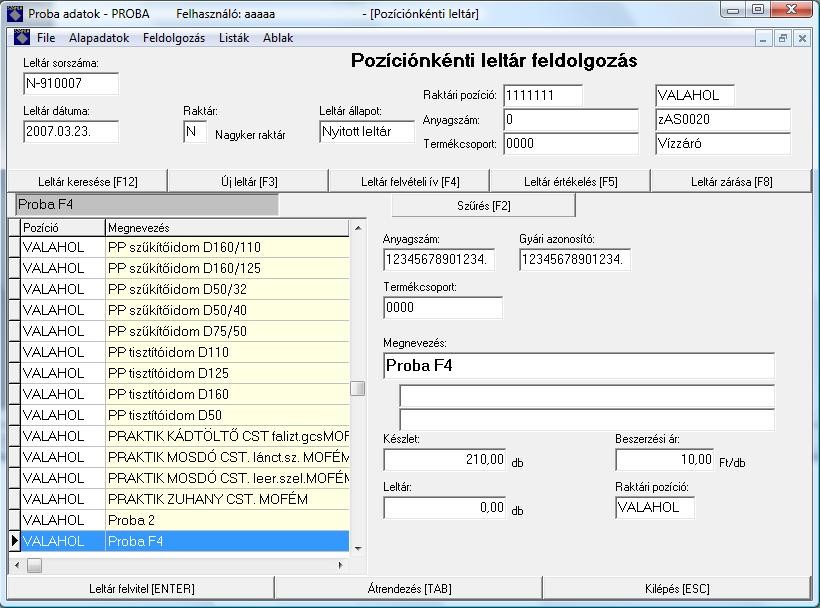Minimize the inner MDI child window

click(x=765, y=38)
